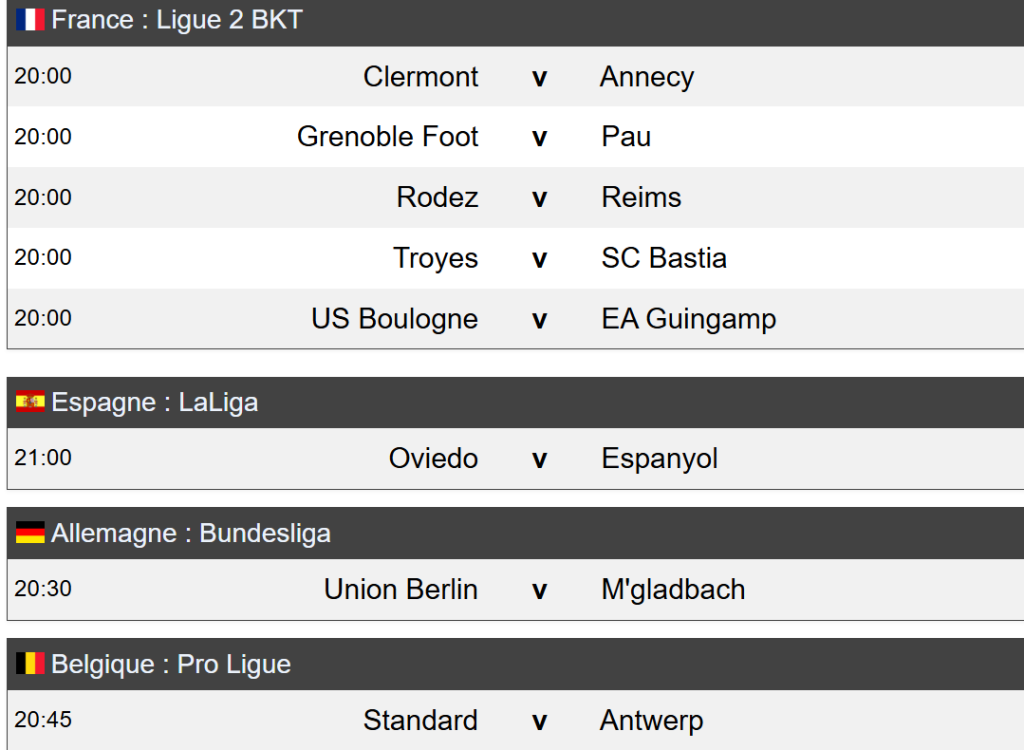Viewport: 1024px width, 750px height.
Task: Open the Allemagne : Bundesliga header
Action: pos(191,533)
